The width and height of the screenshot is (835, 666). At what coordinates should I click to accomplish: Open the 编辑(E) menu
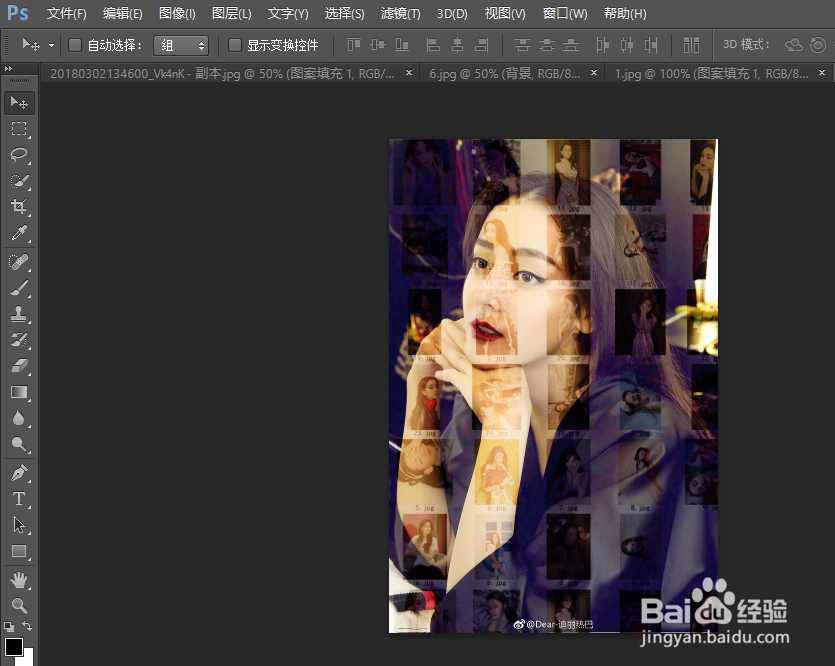tap(122, 13)
